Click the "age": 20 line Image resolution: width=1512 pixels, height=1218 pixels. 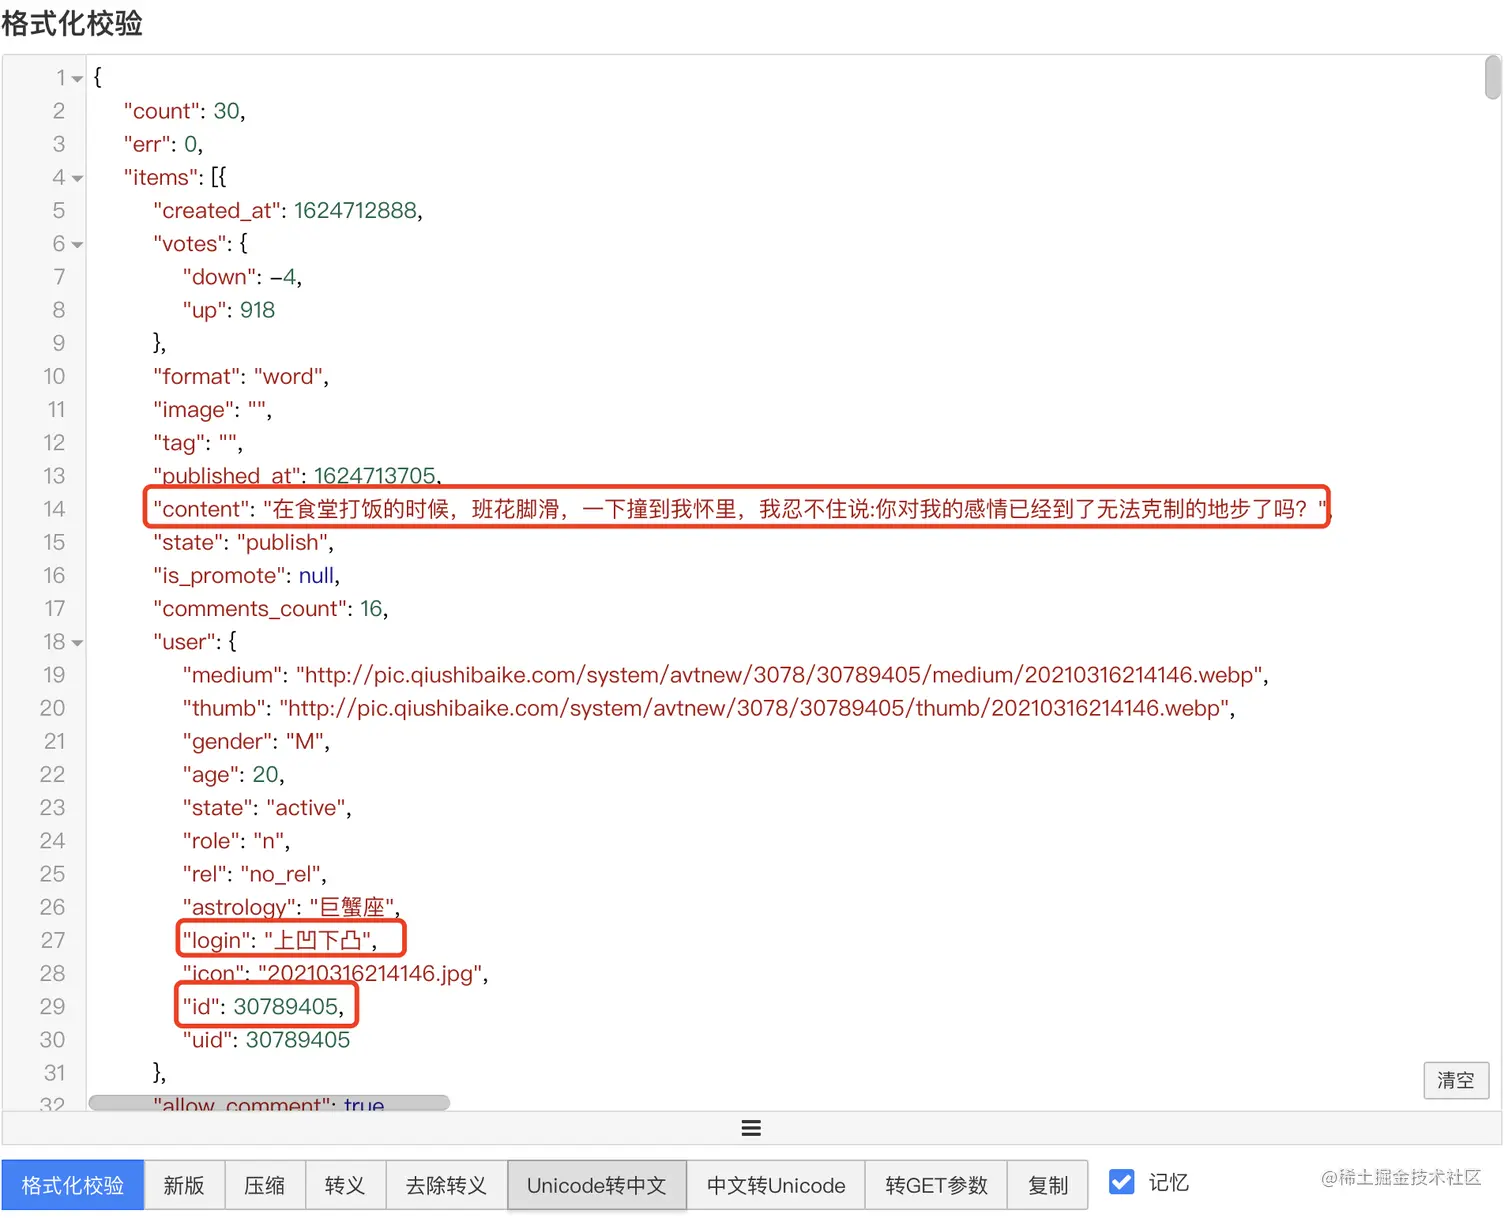234,774
